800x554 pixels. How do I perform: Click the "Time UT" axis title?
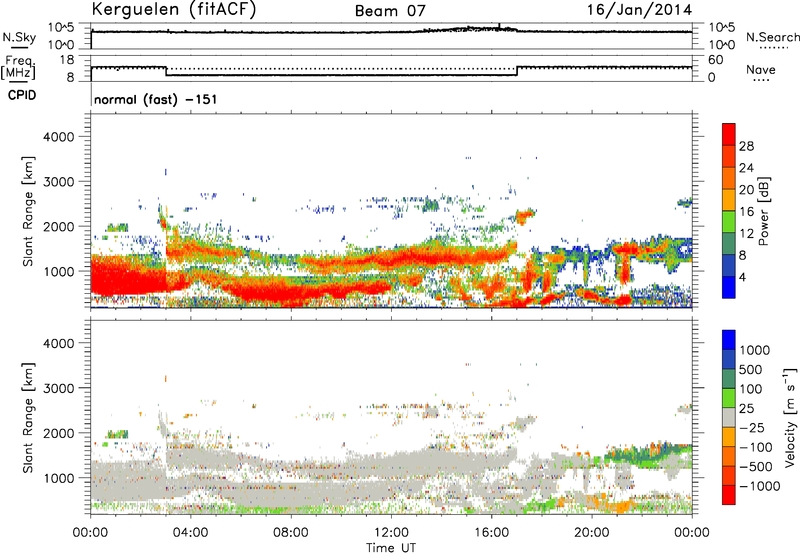[x=391, y=548]
